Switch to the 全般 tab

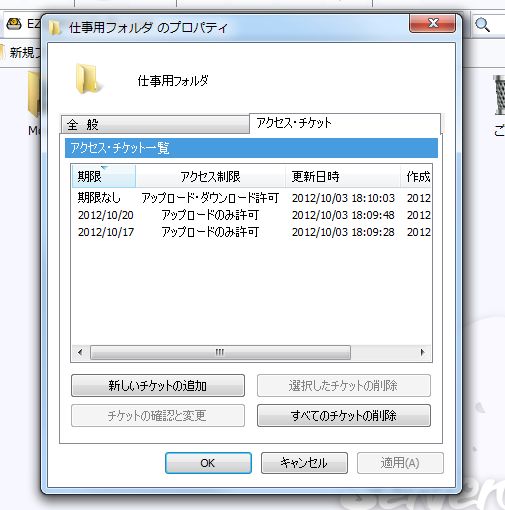click(x=155, y=125)
